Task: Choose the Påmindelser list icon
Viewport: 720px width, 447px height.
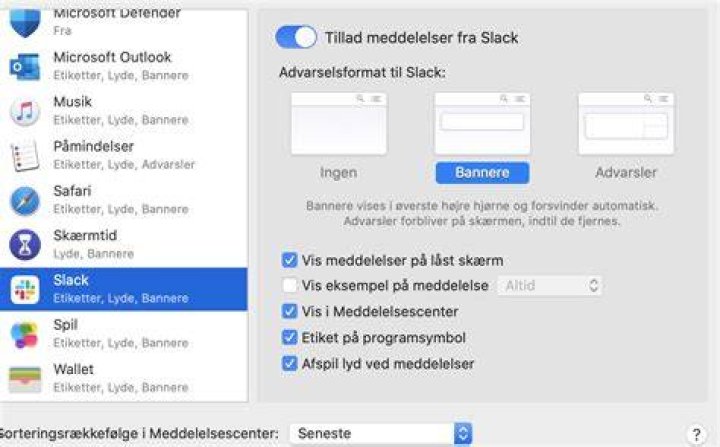Action: pos(25,156)
